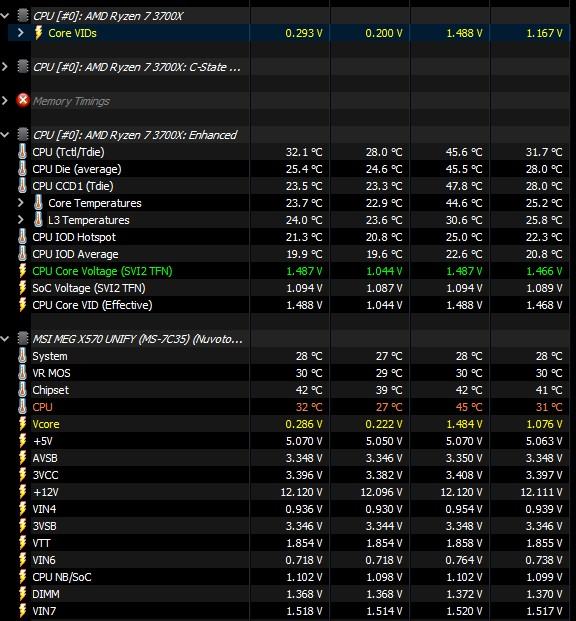Click the chip icon of the first Ryzen 7 3700X header
The width and height of the screenshot is (576, 621).
click(23, 16)
